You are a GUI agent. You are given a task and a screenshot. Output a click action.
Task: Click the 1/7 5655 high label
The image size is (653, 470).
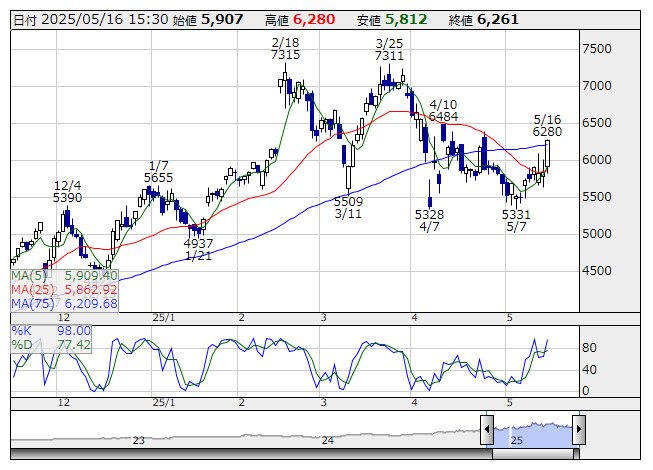[x=158, y=172]
